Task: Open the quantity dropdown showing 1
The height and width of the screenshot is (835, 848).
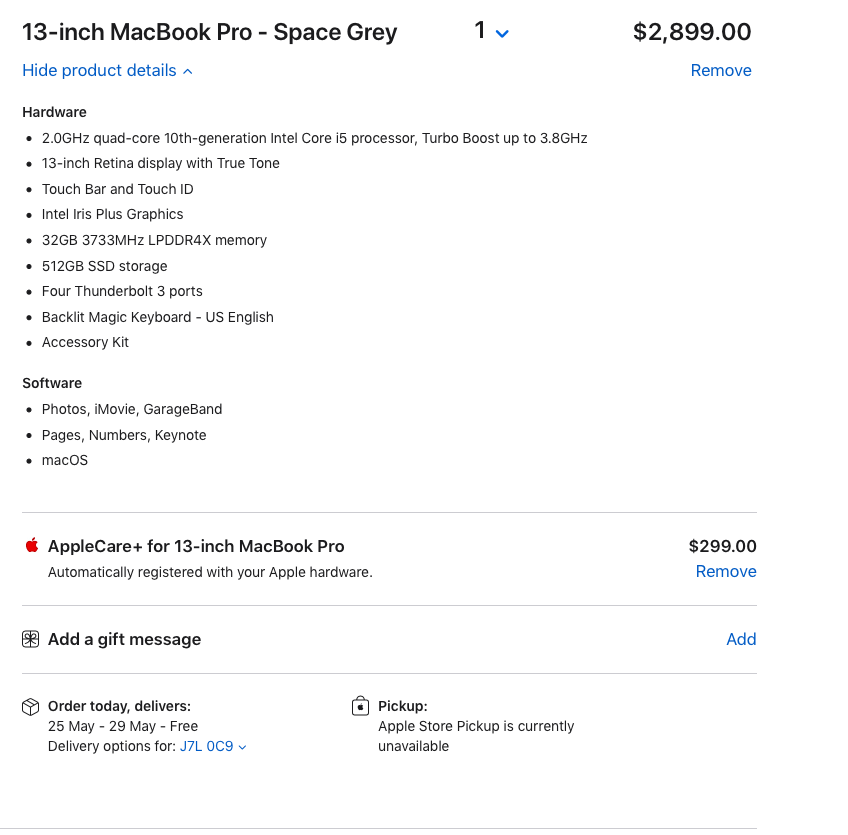Action: 492,32
